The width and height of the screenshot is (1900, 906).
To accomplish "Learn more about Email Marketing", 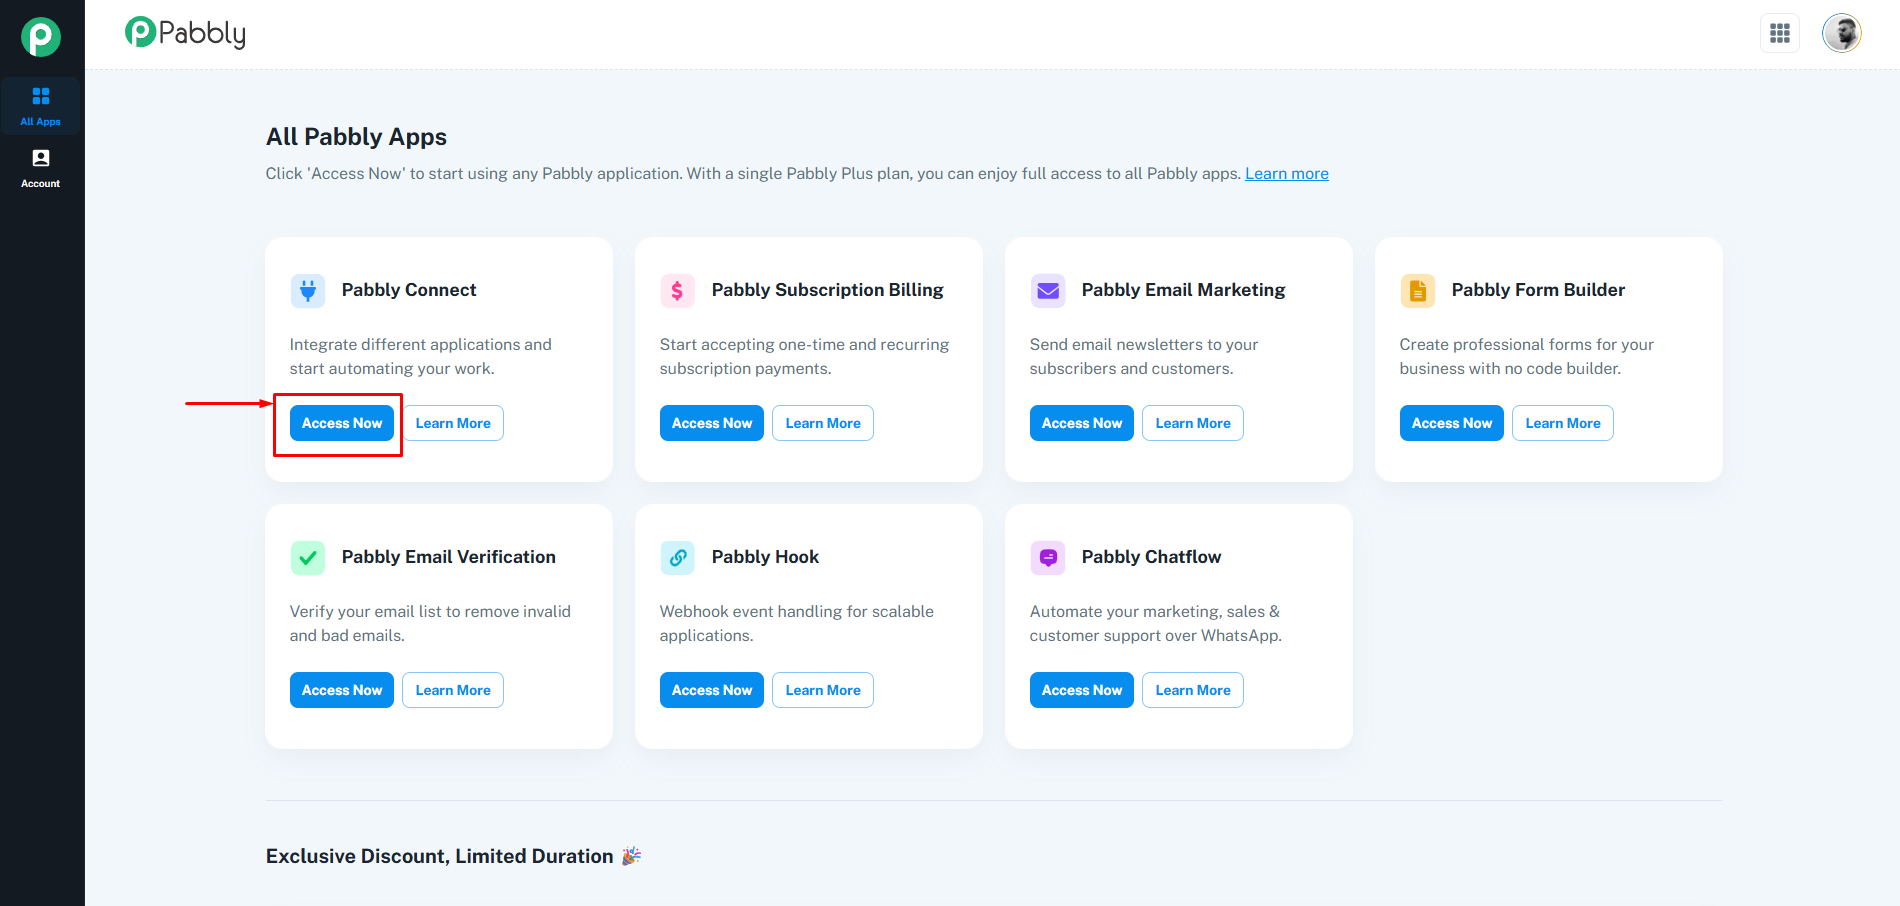I will pyautogui.click(x=1193, y=423).
